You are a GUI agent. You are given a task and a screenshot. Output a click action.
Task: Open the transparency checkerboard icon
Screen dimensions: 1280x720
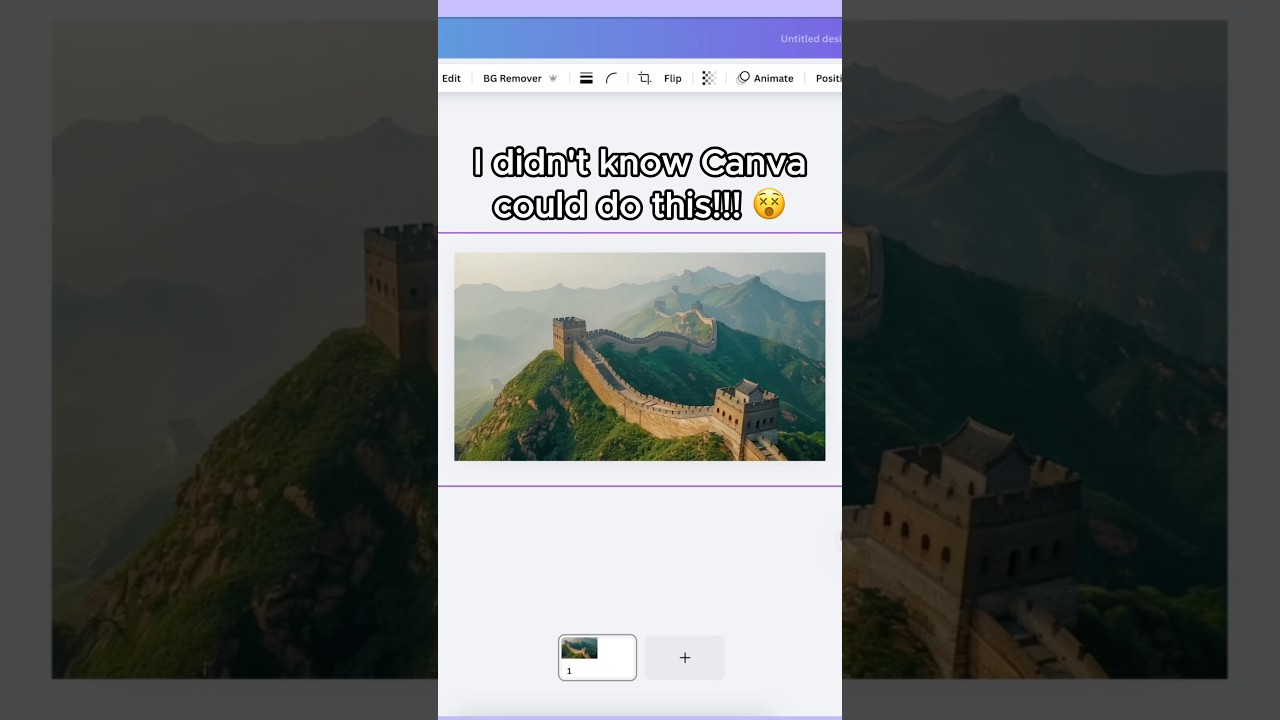(708, 78)
